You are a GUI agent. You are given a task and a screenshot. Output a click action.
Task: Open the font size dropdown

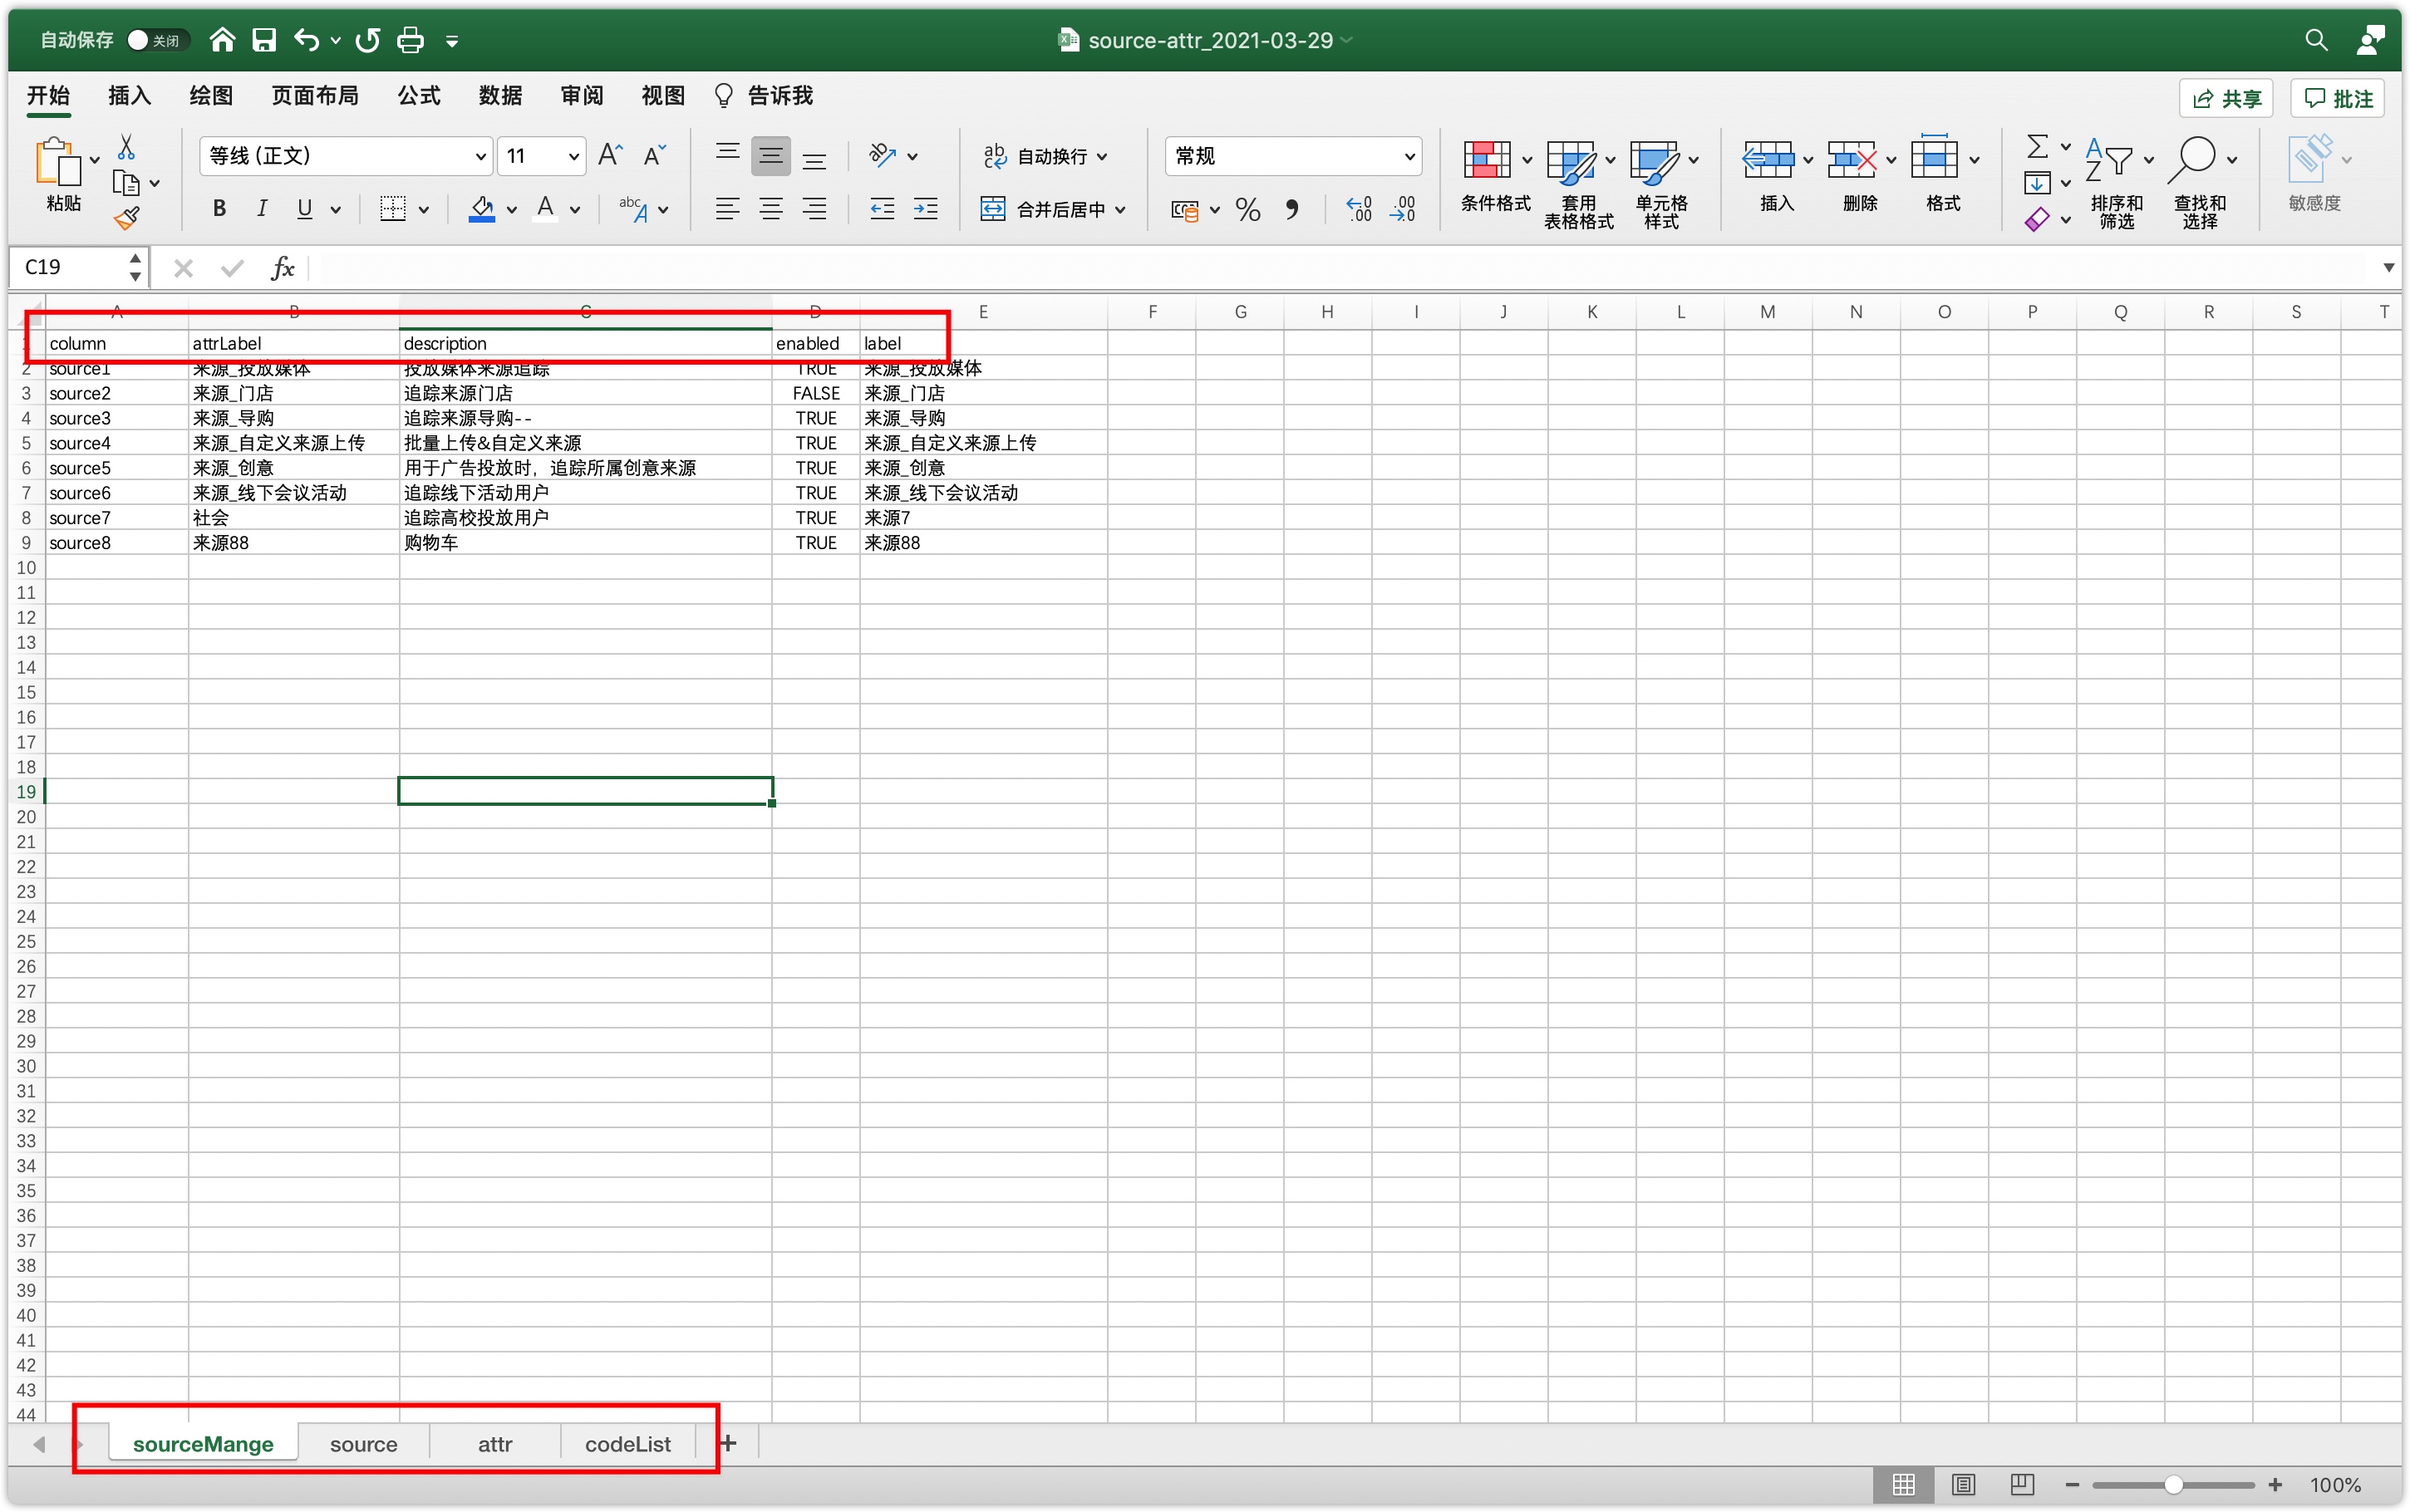tap(574, 156)
